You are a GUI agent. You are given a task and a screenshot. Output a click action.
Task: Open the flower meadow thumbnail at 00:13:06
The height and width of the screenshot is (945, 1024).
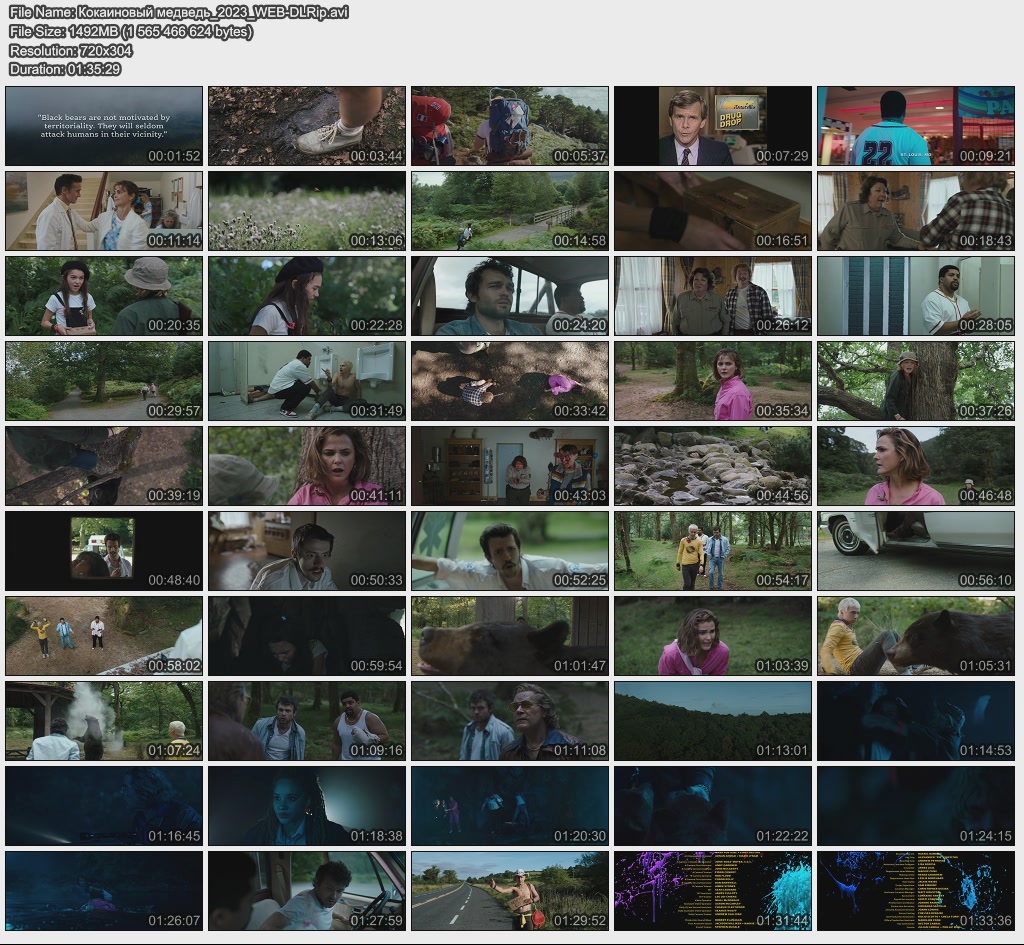point(307,211)
